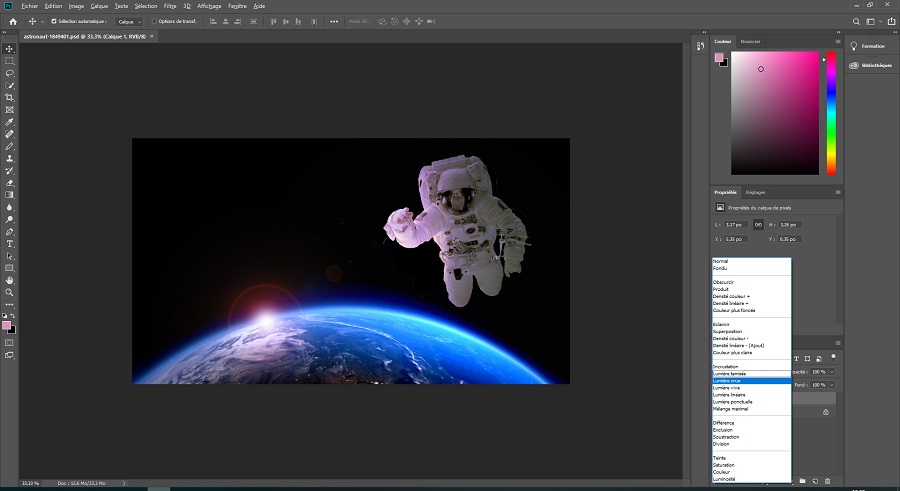
Task: Select the Rectangle shape tool
Action: [9, 268]
